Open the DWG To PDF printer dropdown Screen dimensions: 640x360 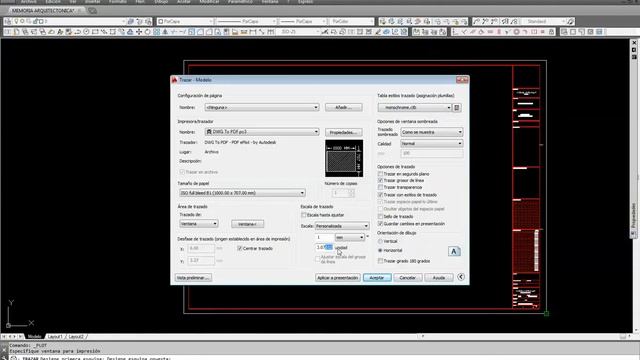coord(262,132)
